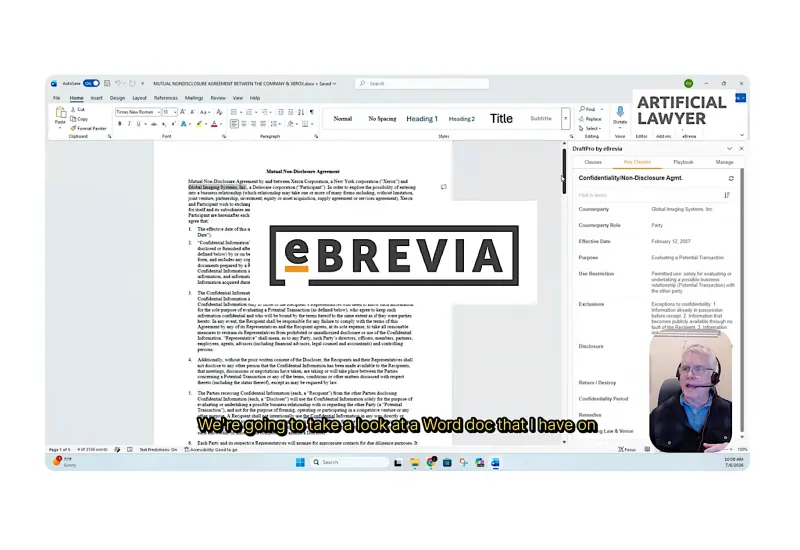Open the font name dropdown Times New Roman
The image size is (800, 550).
point(138,112)
